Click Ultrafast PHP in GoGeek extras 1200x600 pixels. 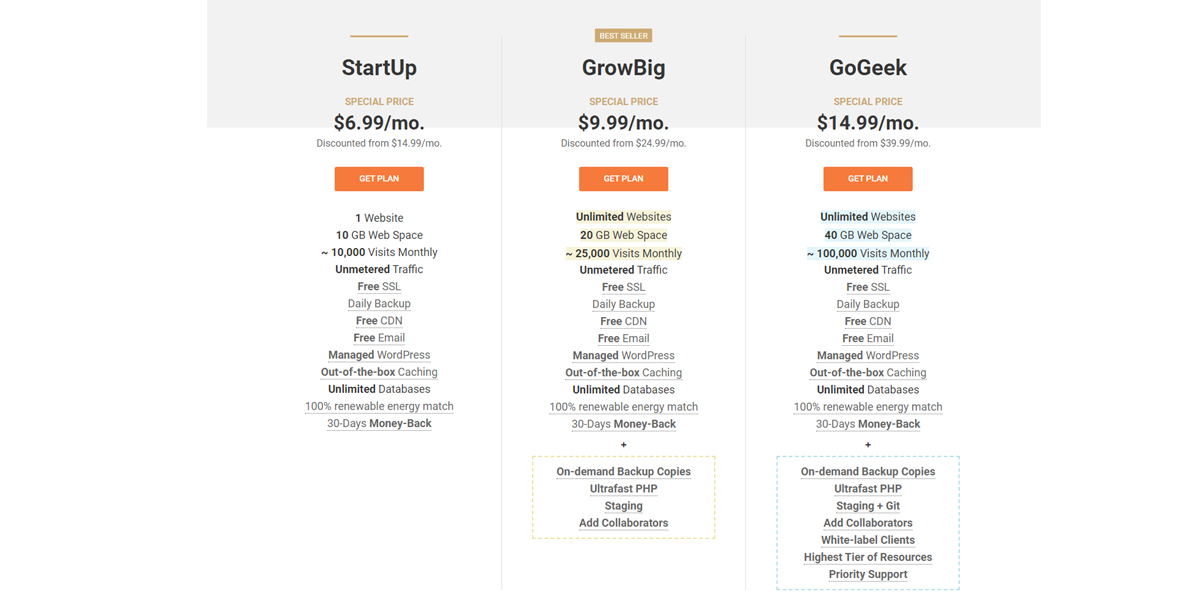(x=868, y=489)
